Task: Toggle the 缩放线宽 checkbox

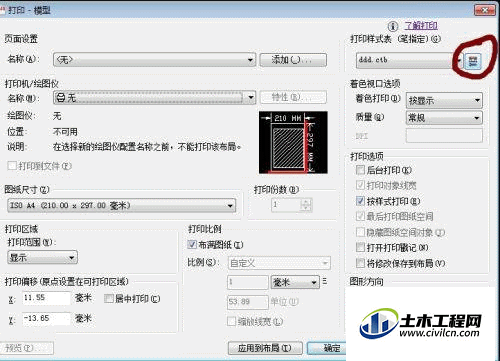Action: tap(231, 321)
